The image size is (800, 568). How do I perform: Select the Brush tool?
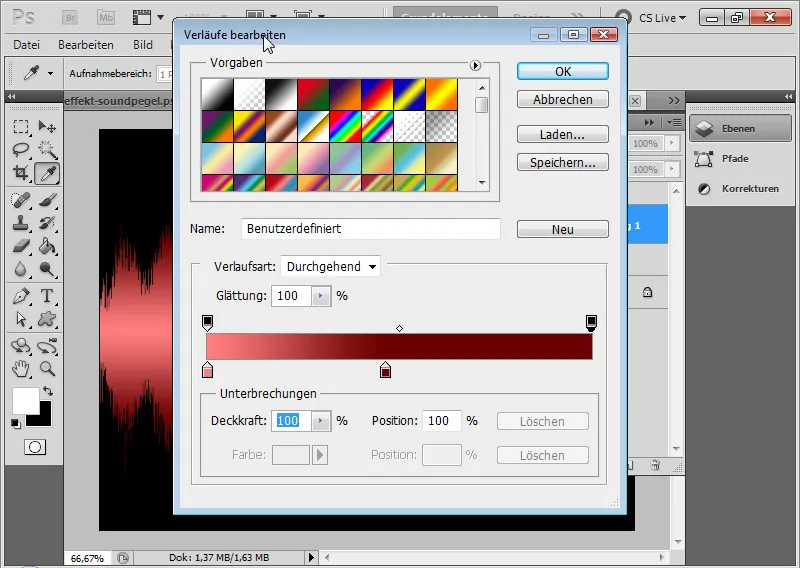[47, 200]
